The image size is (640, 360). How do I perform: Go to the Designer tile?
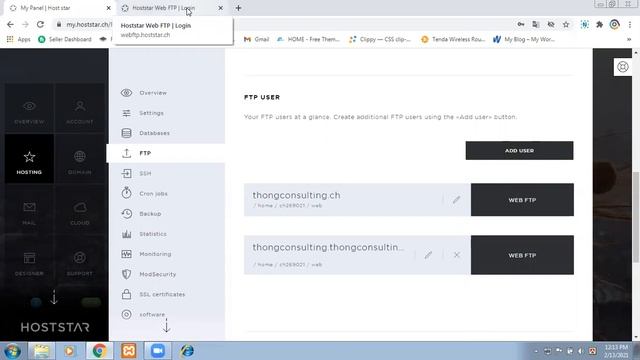(x=29, y=260)
